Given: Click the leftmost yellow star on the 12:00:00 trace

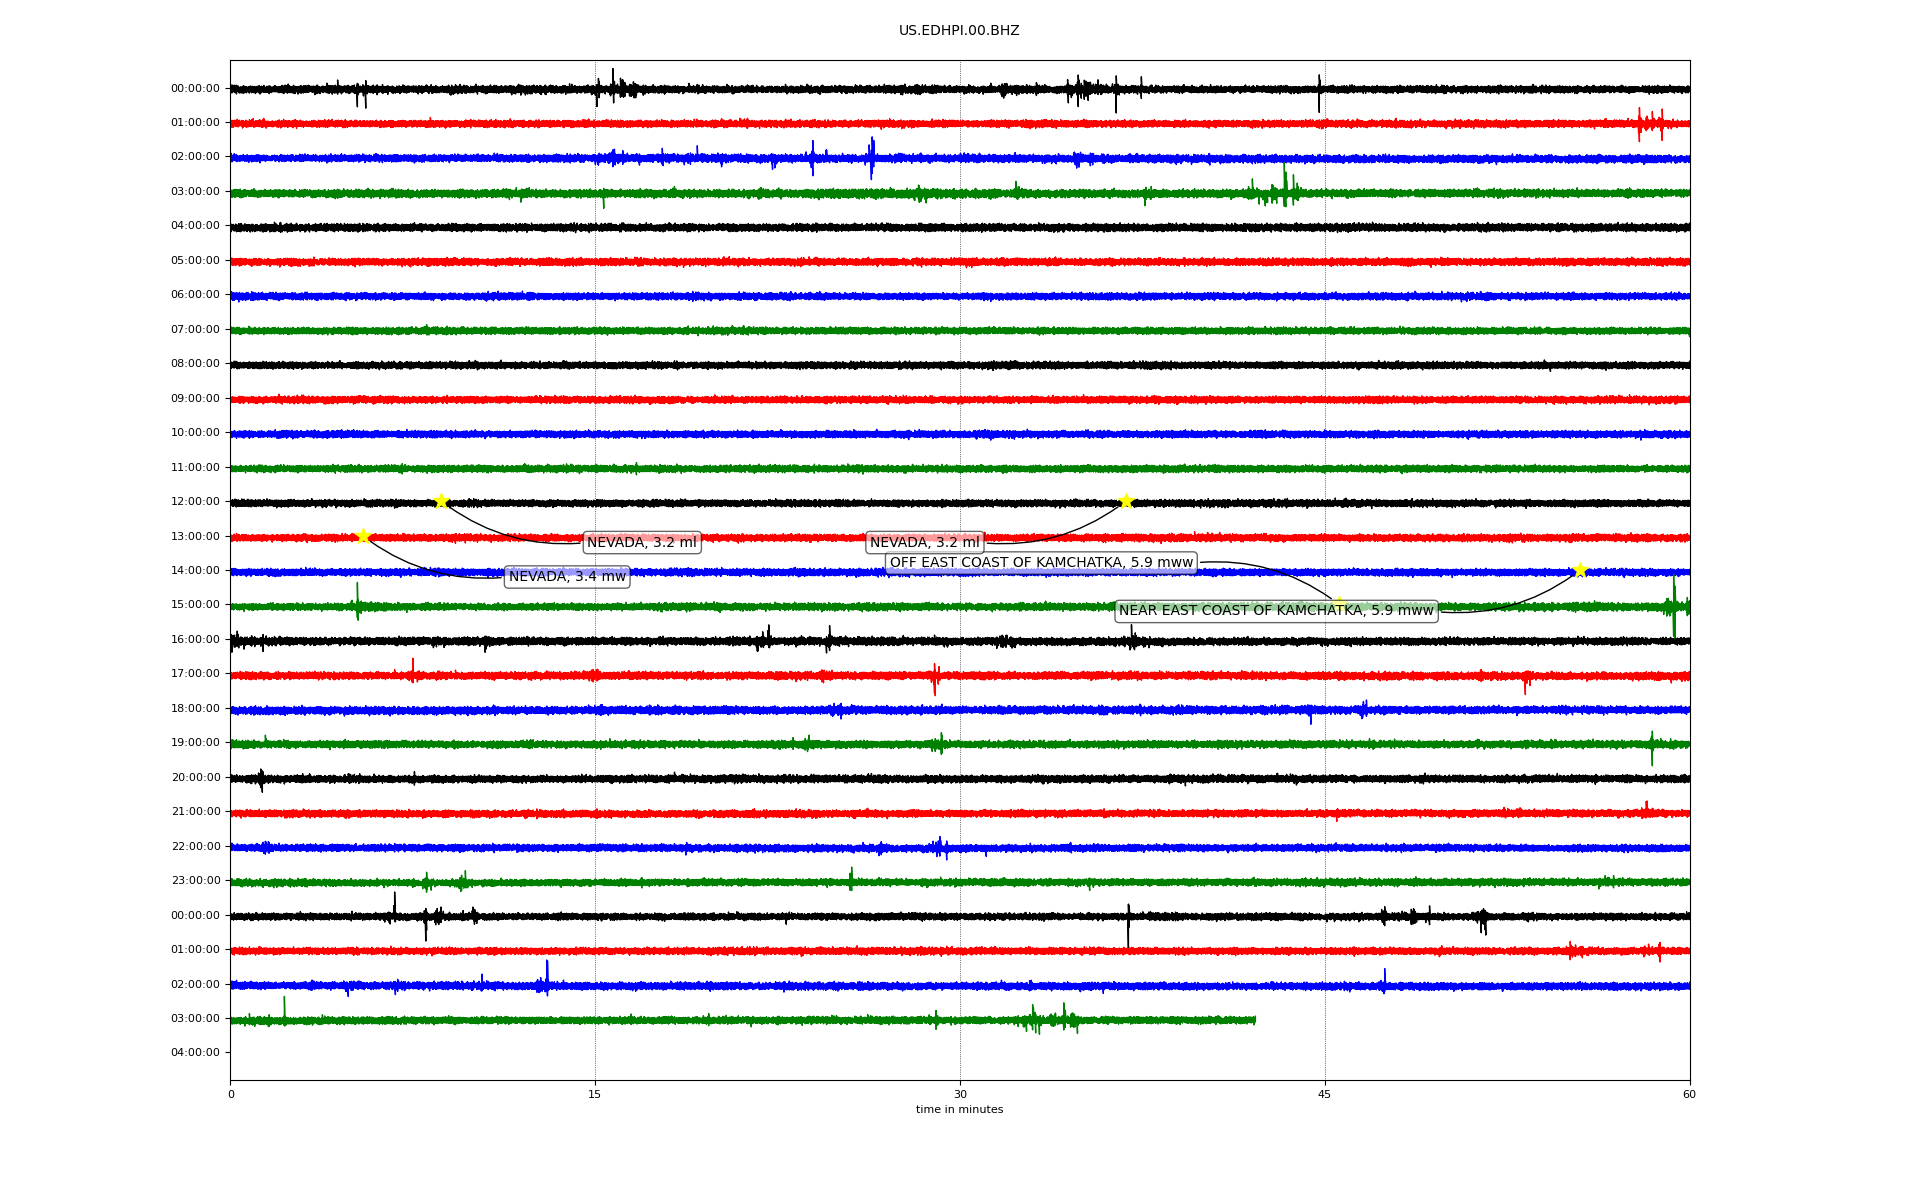Looking at the screenshot, I should (x=441, y=501).
